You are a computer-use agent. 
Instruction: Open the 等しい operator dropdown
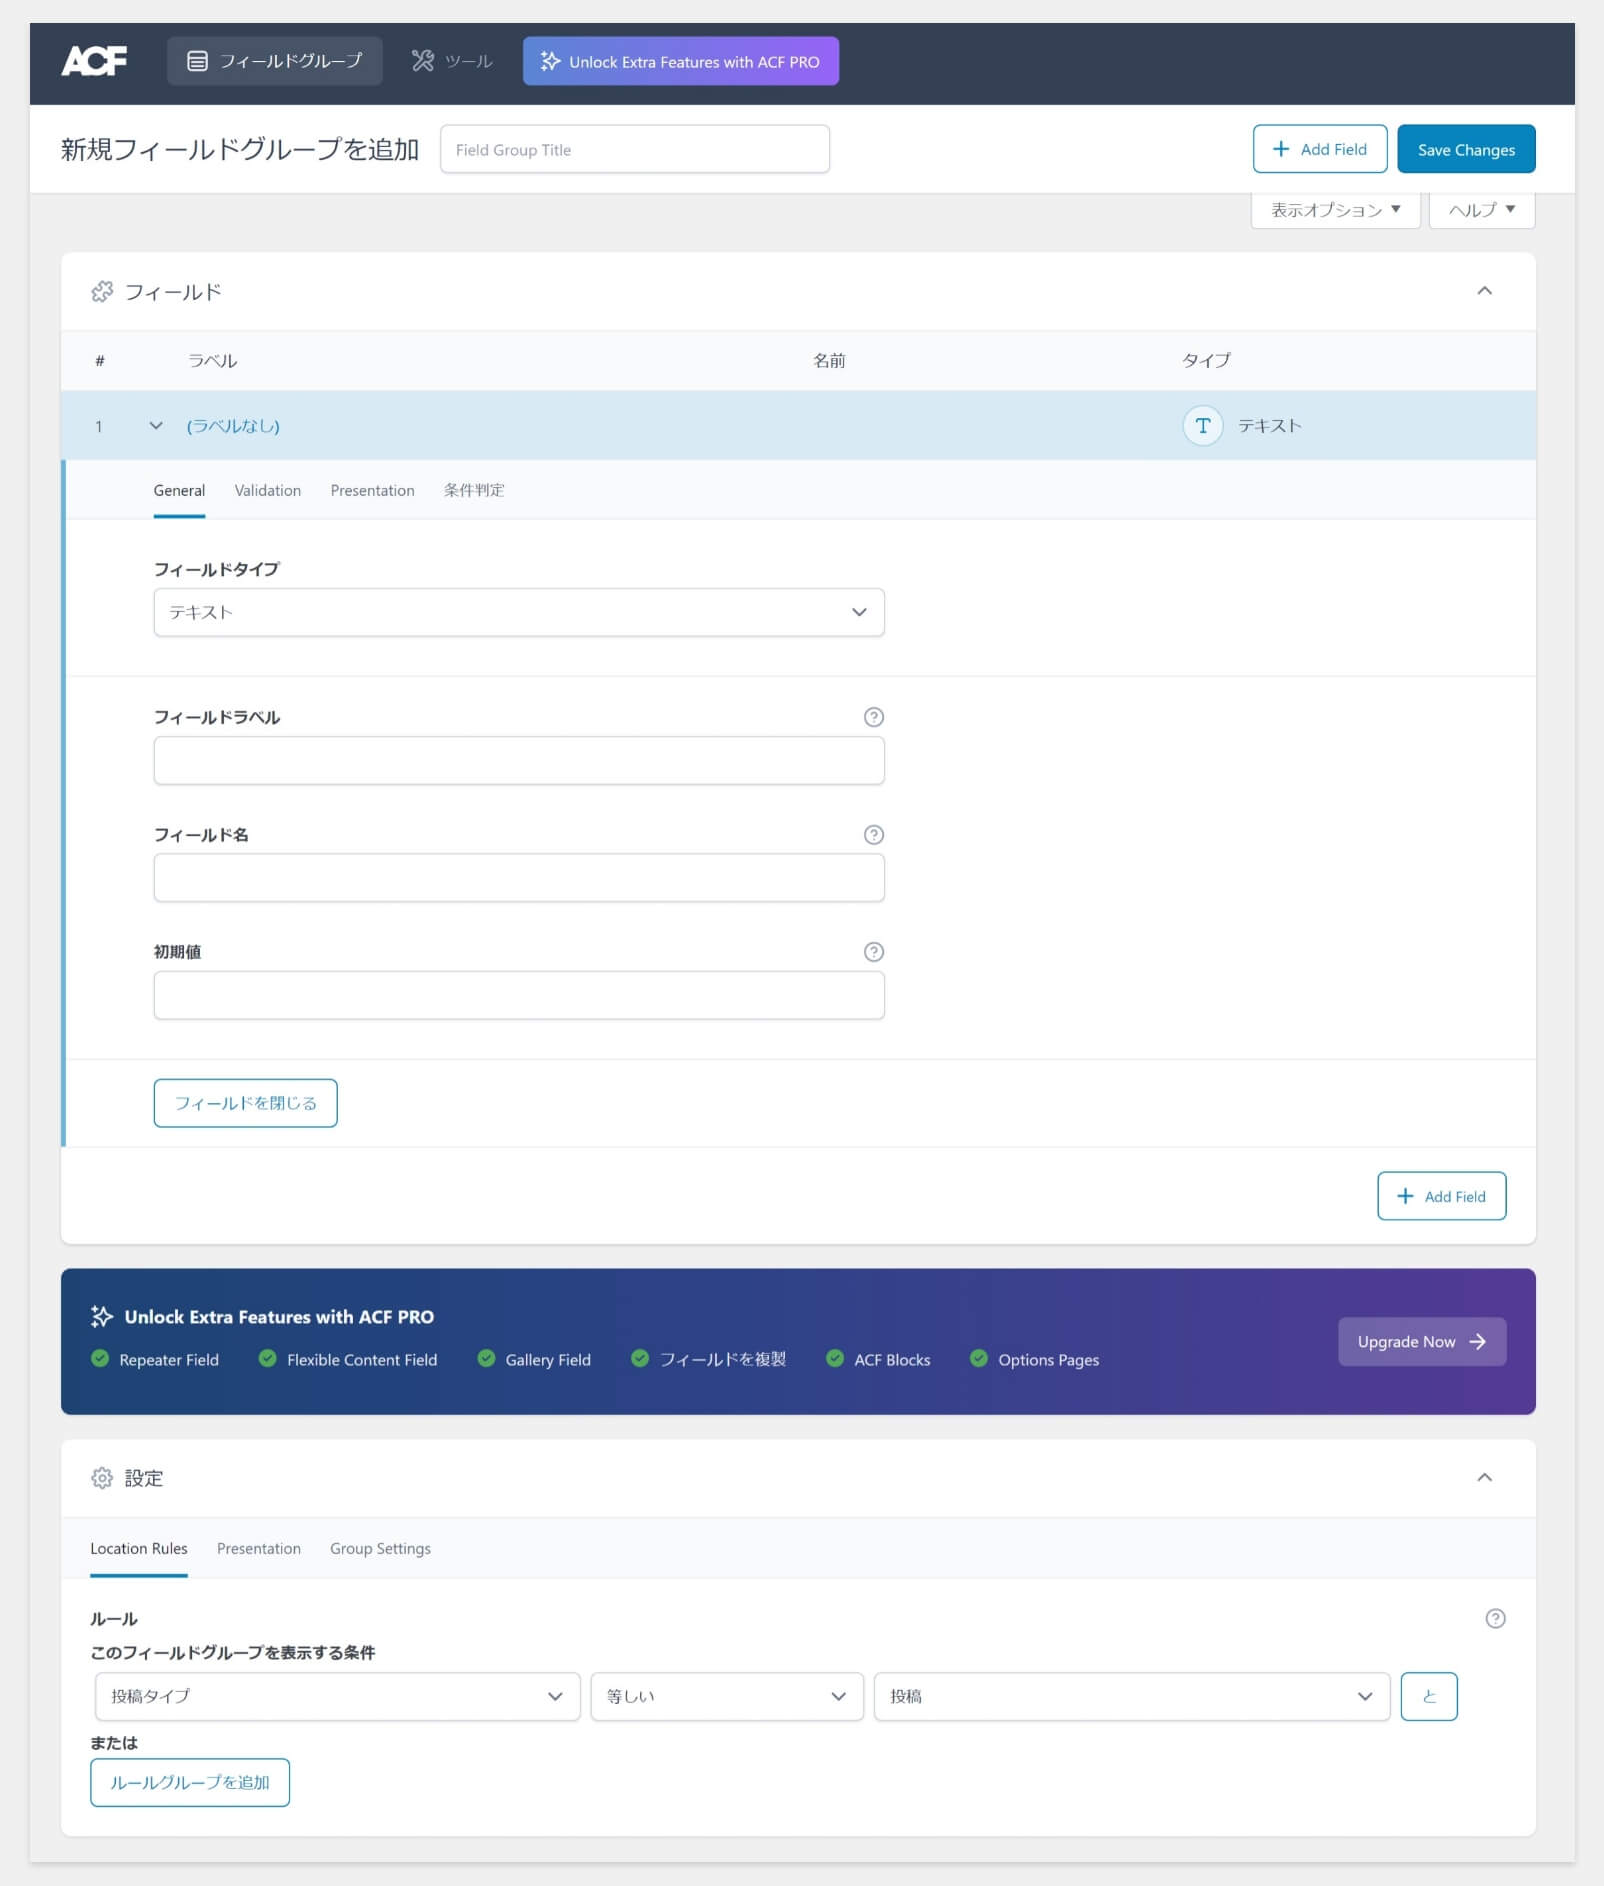click(x=727, y=1696)
